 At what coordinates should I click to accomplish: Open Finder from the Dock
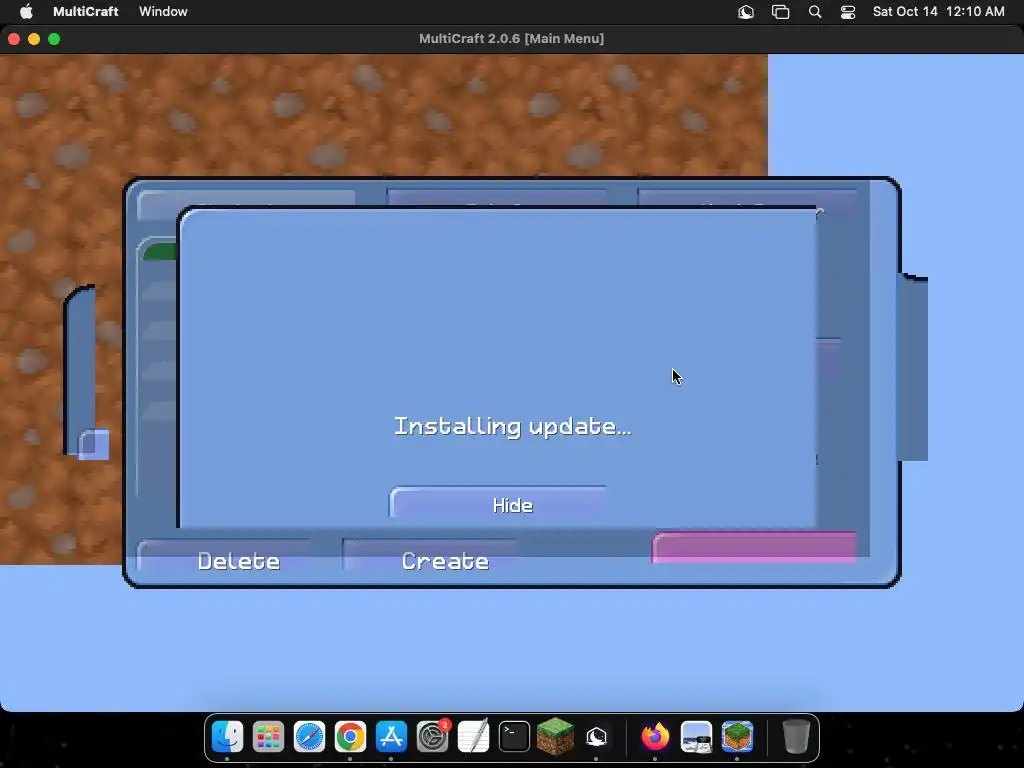pos(227,737)
